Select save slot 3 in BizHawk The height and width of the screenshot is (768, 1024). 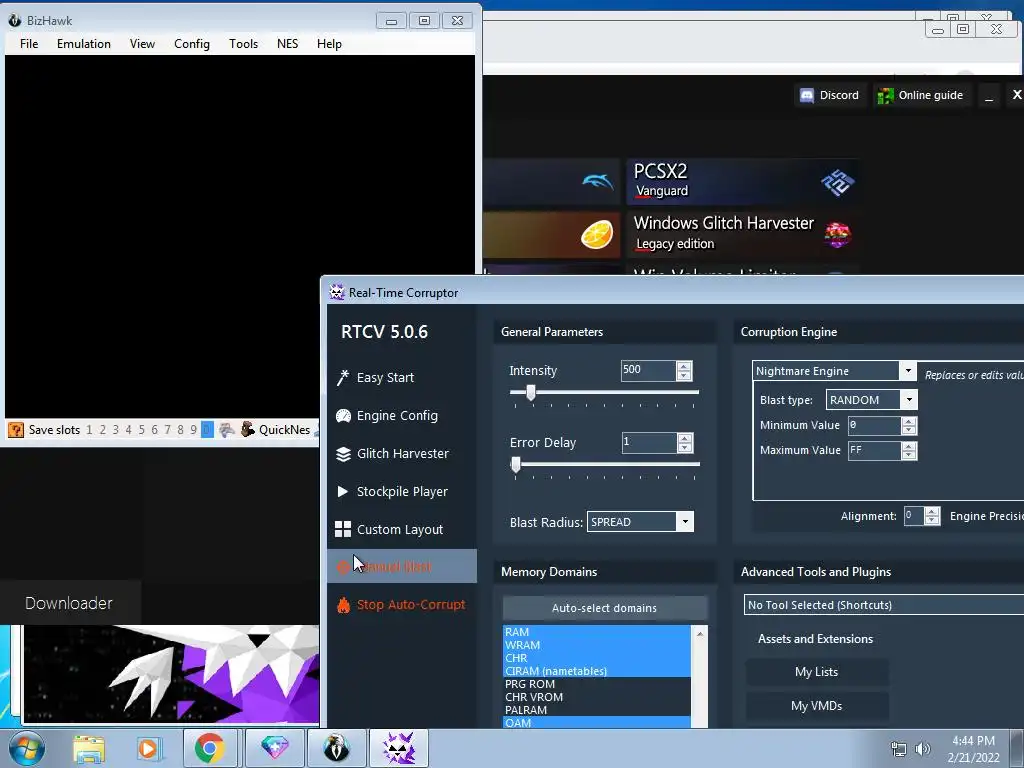point(116,430)
